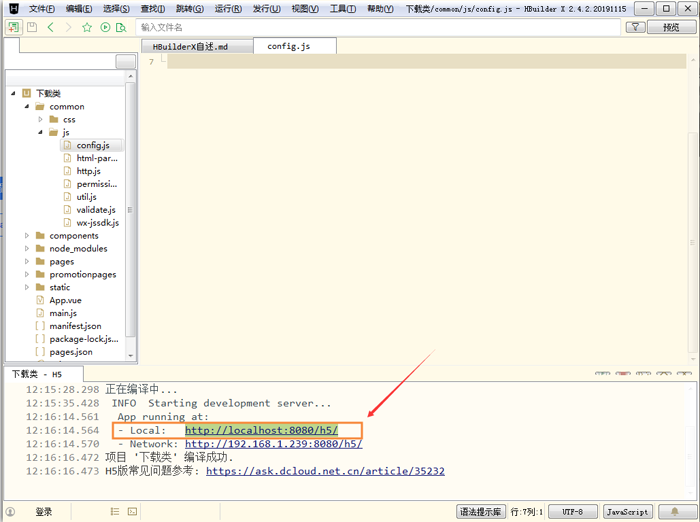
Task: Collapse the common folder arrow
Action: [x=27, y=106]
